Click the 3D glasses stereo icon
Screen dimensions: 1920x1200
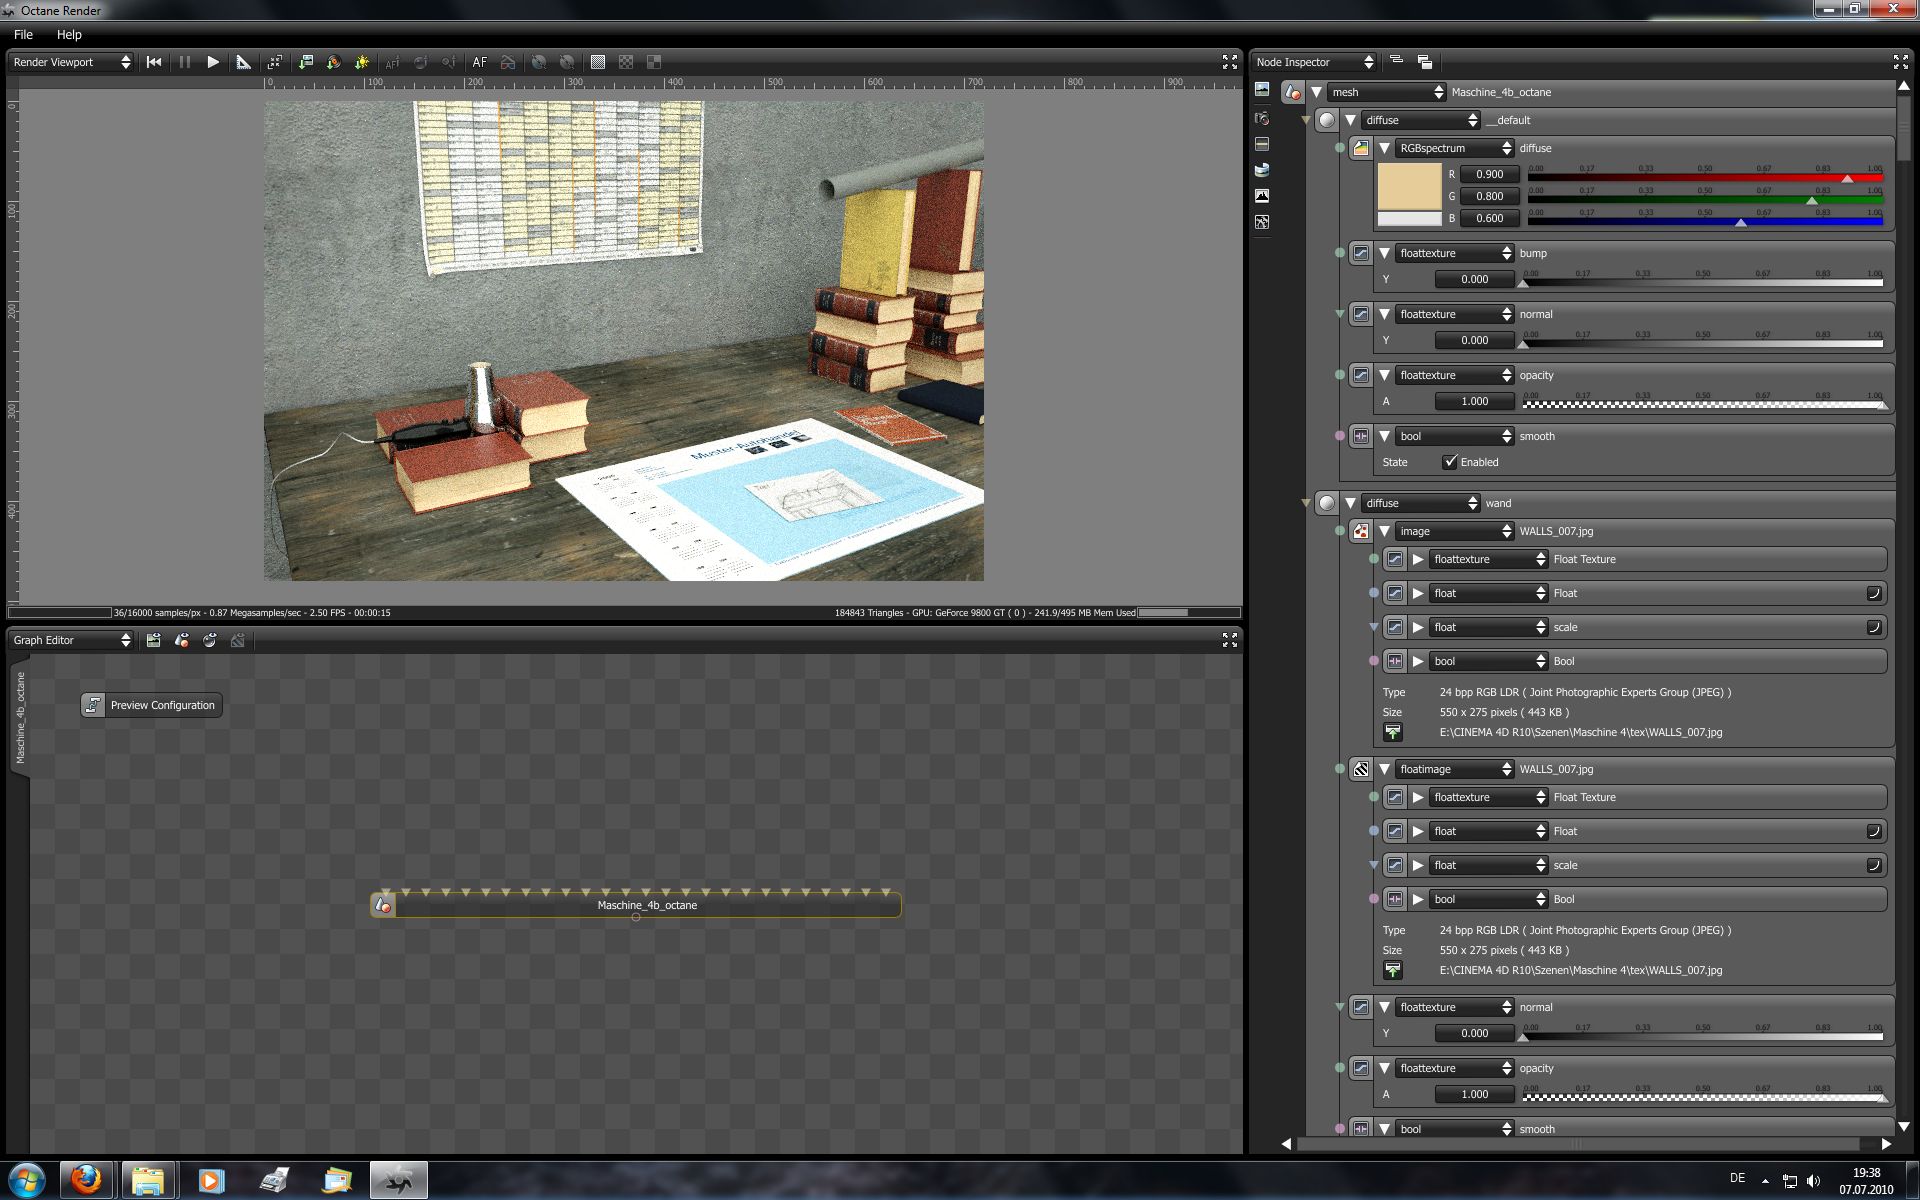[508, 62]
